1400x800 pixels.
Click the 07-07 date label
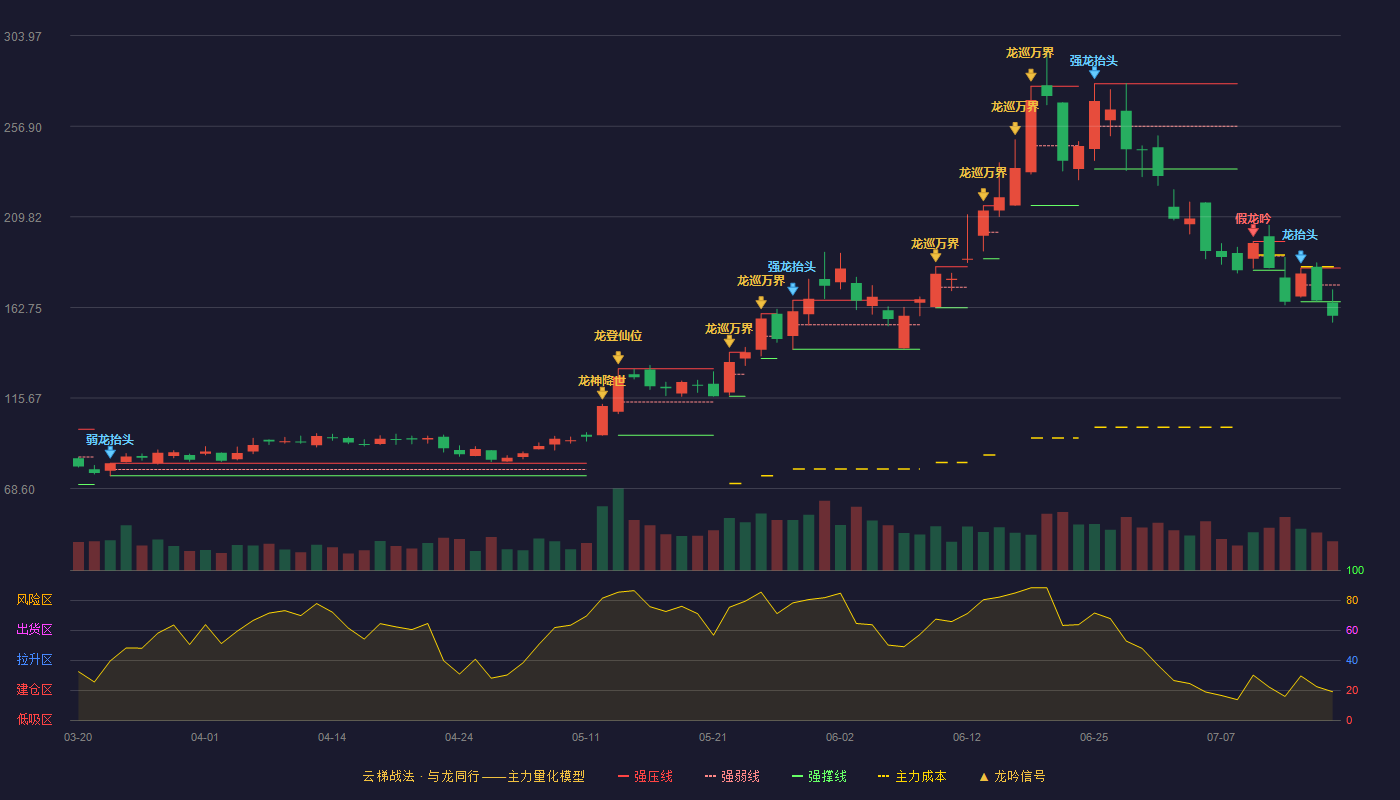tap(1221, 737)
